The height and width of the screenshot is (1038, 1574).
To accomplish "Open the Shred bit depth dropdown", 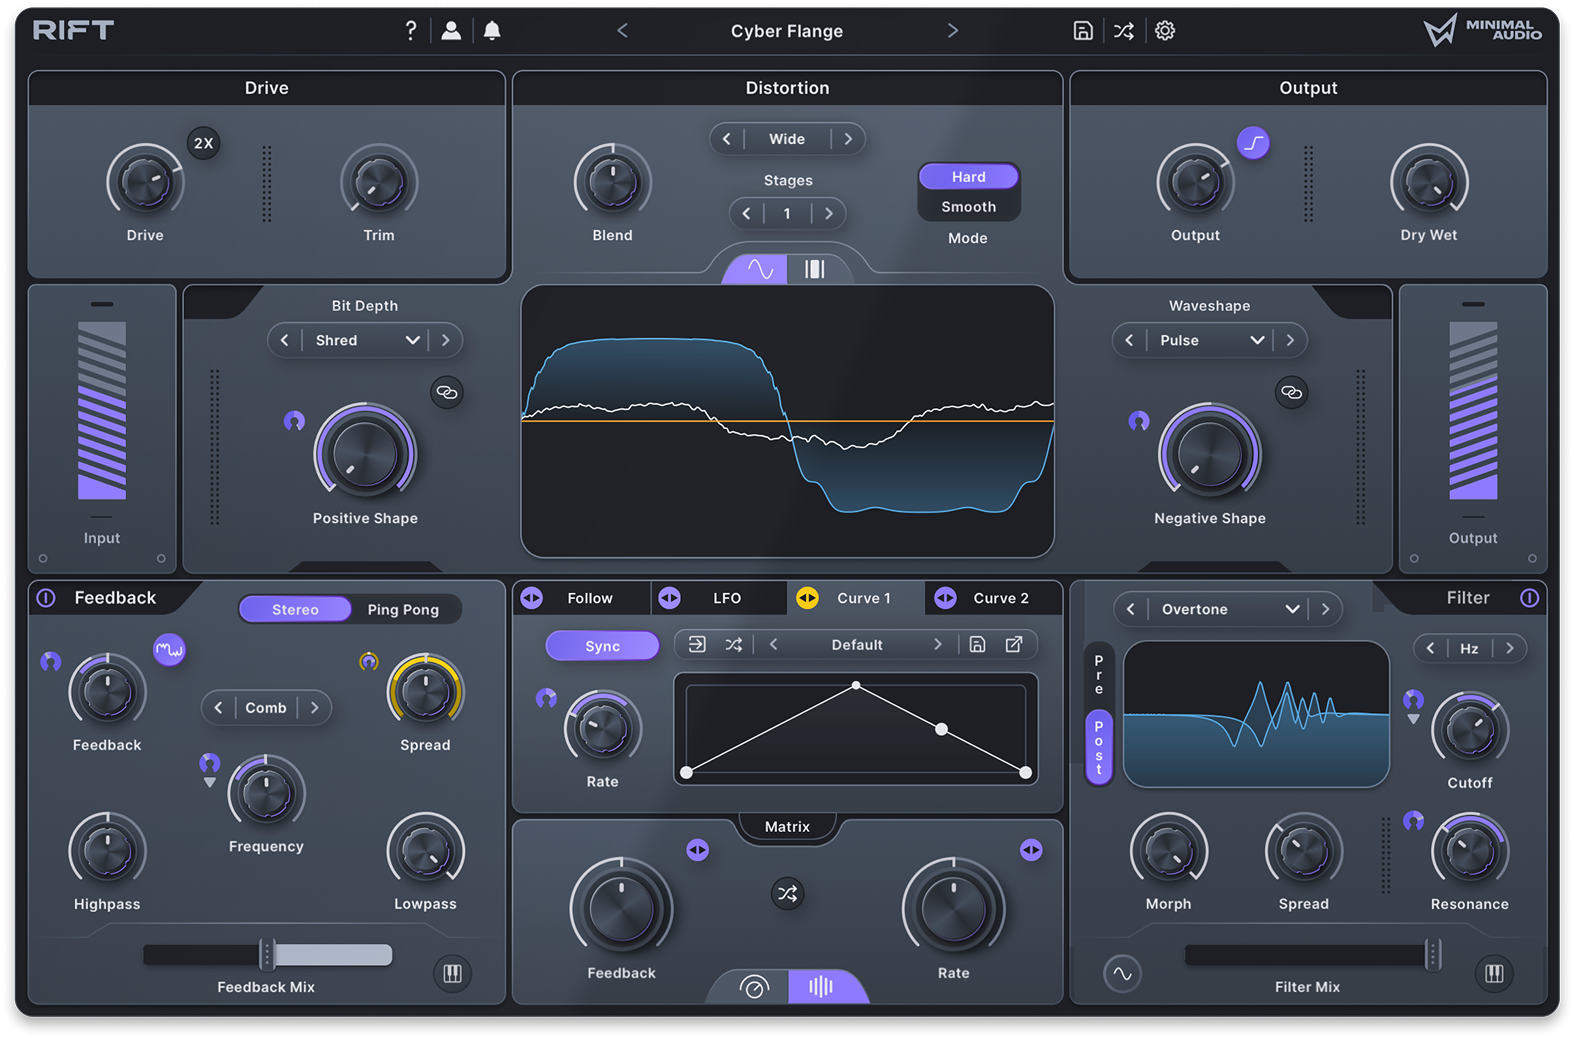I will tap(367, 340).
